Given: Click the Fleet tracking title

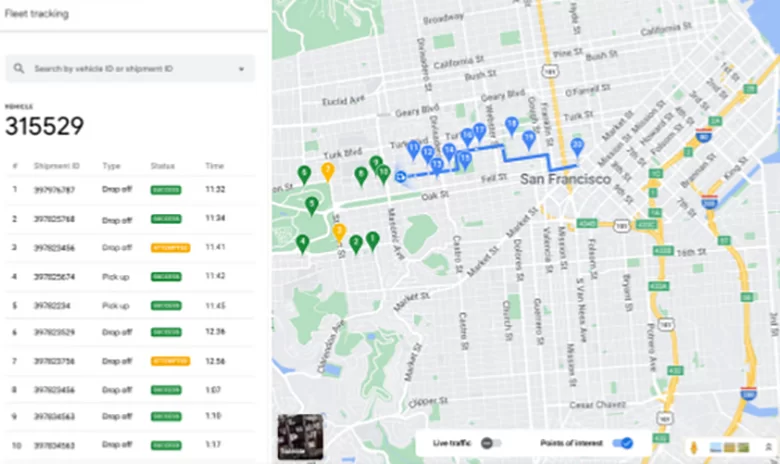Looking at the screenshot, I should 36,13.
